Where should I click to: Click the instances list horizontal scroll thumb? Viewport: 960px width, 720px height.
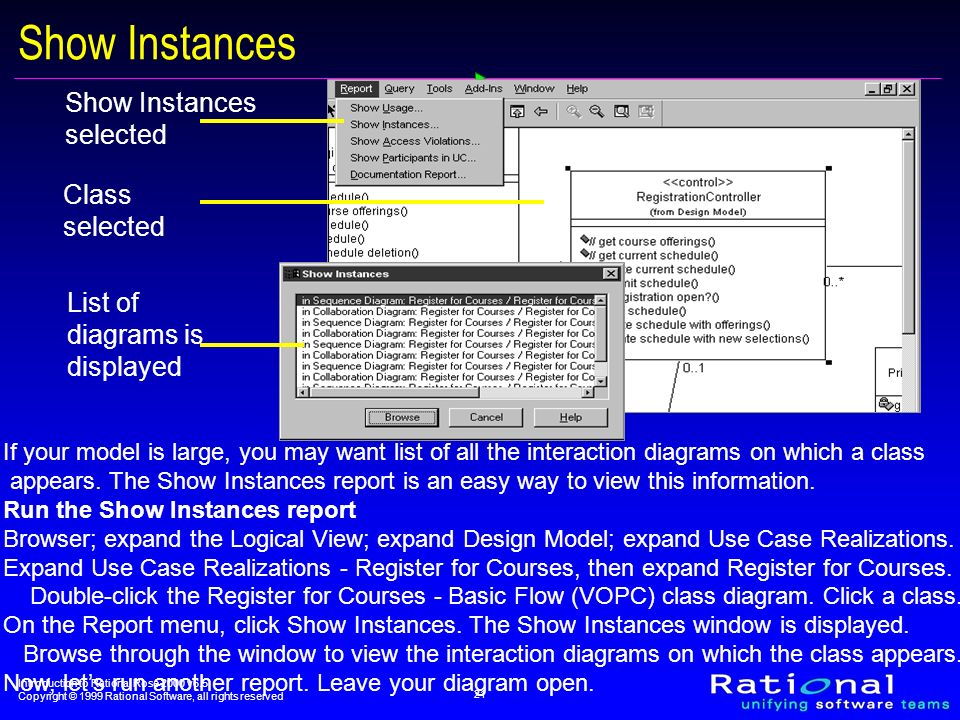[x=394, y=392]
